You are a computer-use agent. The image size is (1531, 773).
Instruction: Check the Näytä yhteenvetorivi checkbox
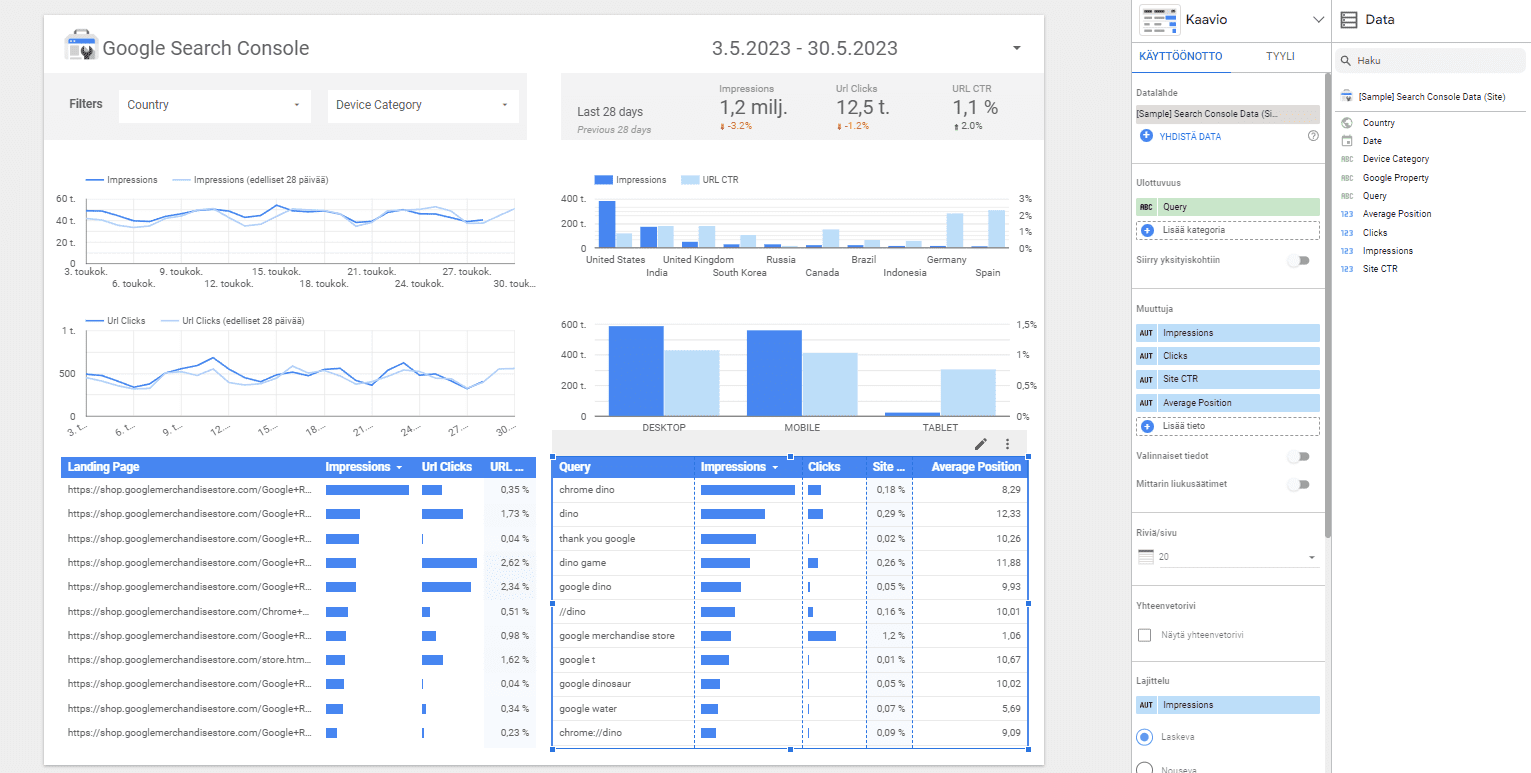click(x=1146, y=635)
